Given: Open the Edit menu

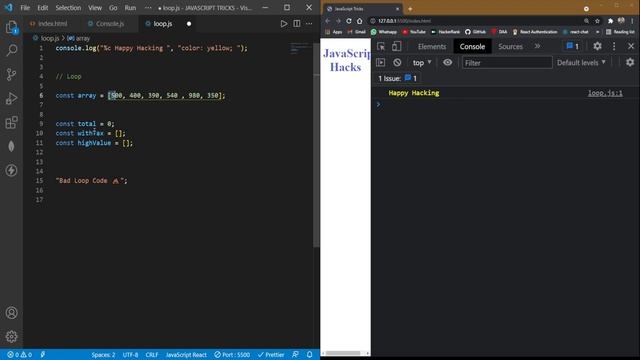Looking at the screenshot, I should coord(42,8).
